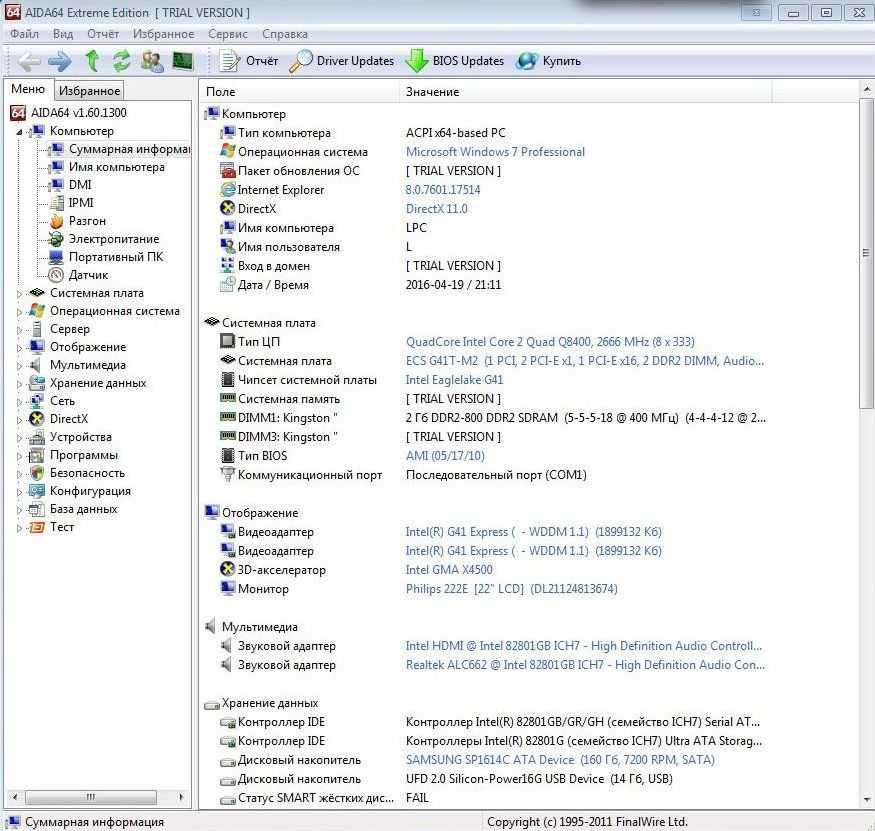This screenshot has height=831, width=875.
Task: Open Driver Updates from the toolbar
Action: coord(342,61)
